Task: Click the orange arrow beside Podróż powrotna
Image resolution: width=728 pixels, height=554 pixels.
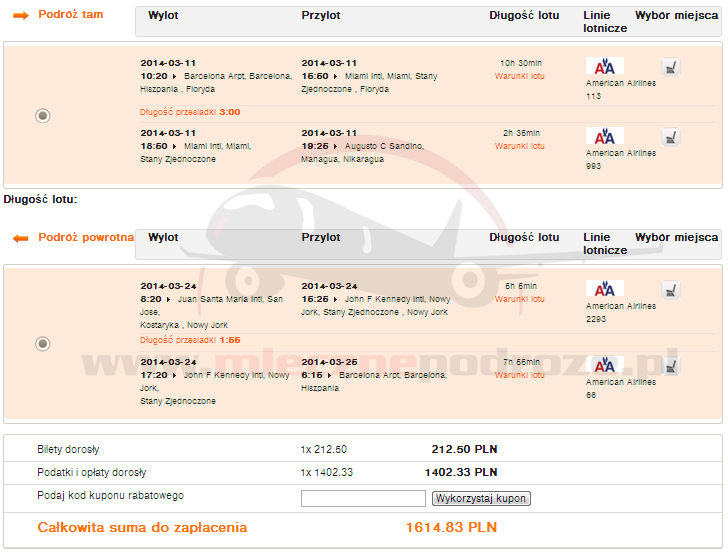Action: [20, 239]
